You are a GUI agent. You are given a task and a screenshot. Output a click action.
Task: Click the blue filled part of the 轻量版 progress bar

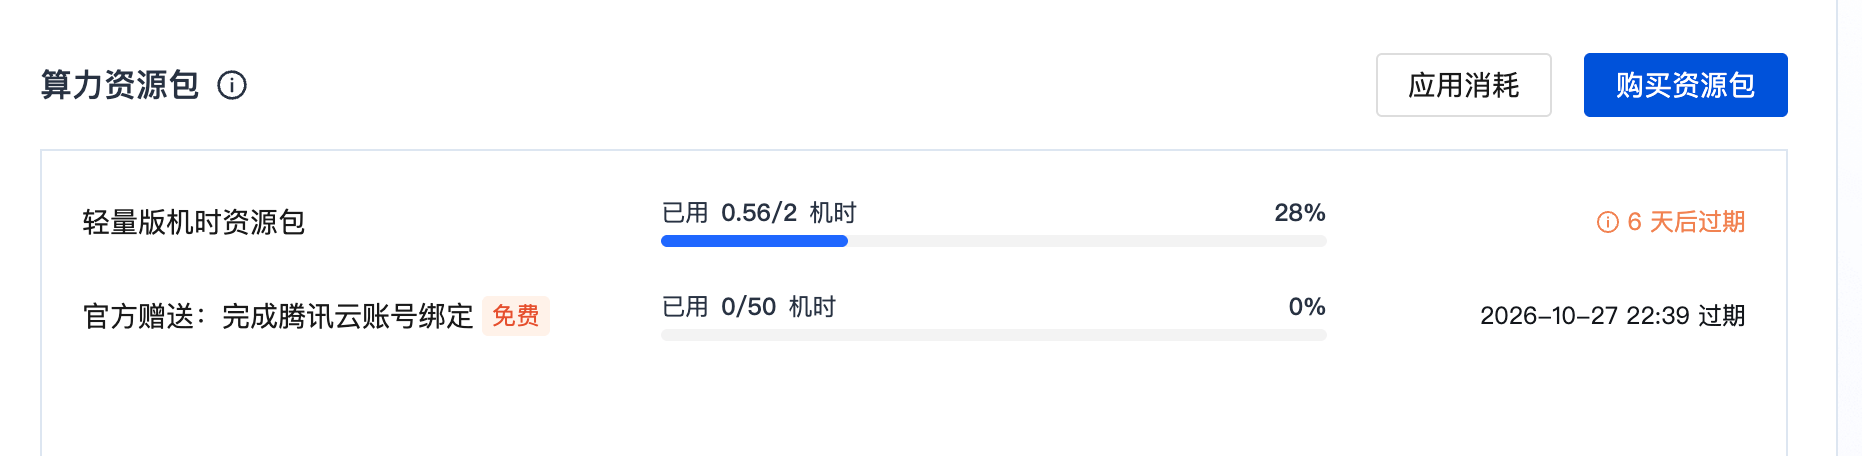754,241
